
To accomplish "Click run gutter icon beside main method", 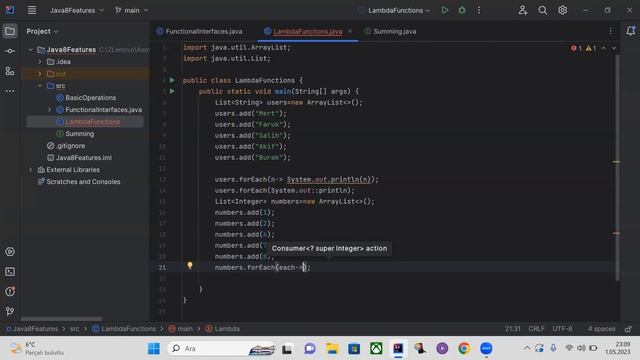I will pyautogui.click(x=172, y=91).
